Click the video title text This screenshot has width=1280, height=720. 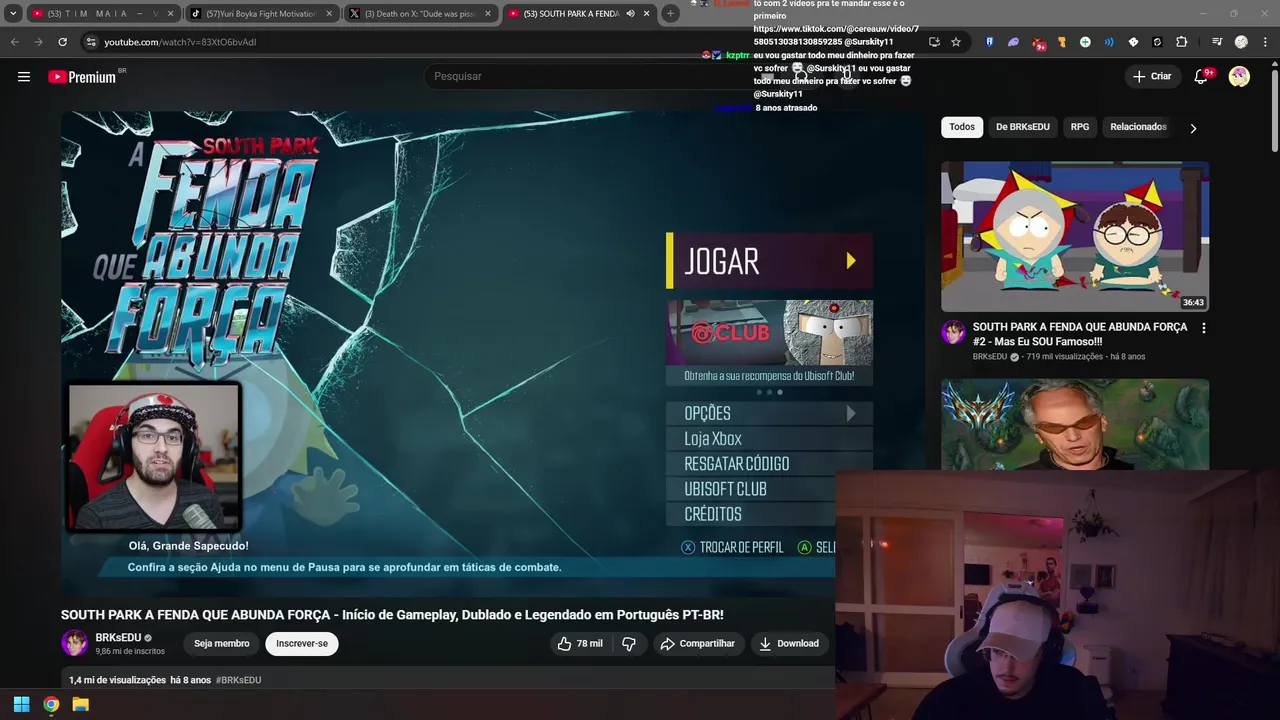tap(392, 615)
